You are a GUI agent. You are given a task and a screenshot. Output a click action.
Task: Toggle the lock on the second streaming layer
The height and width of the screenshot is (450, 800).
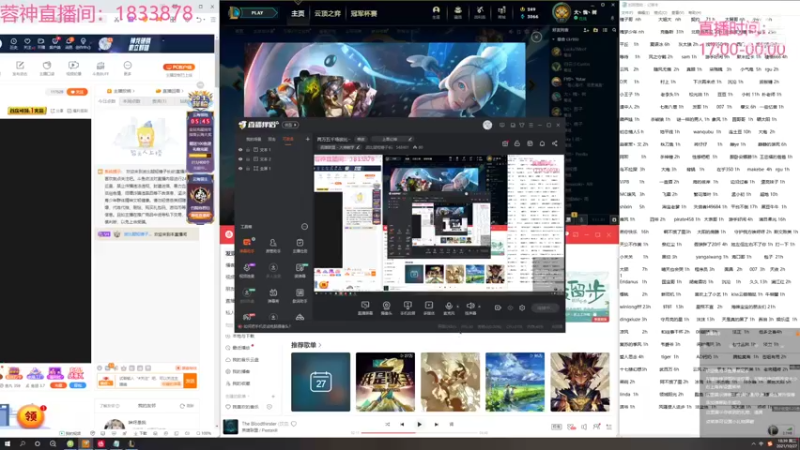tap(248, 159)
